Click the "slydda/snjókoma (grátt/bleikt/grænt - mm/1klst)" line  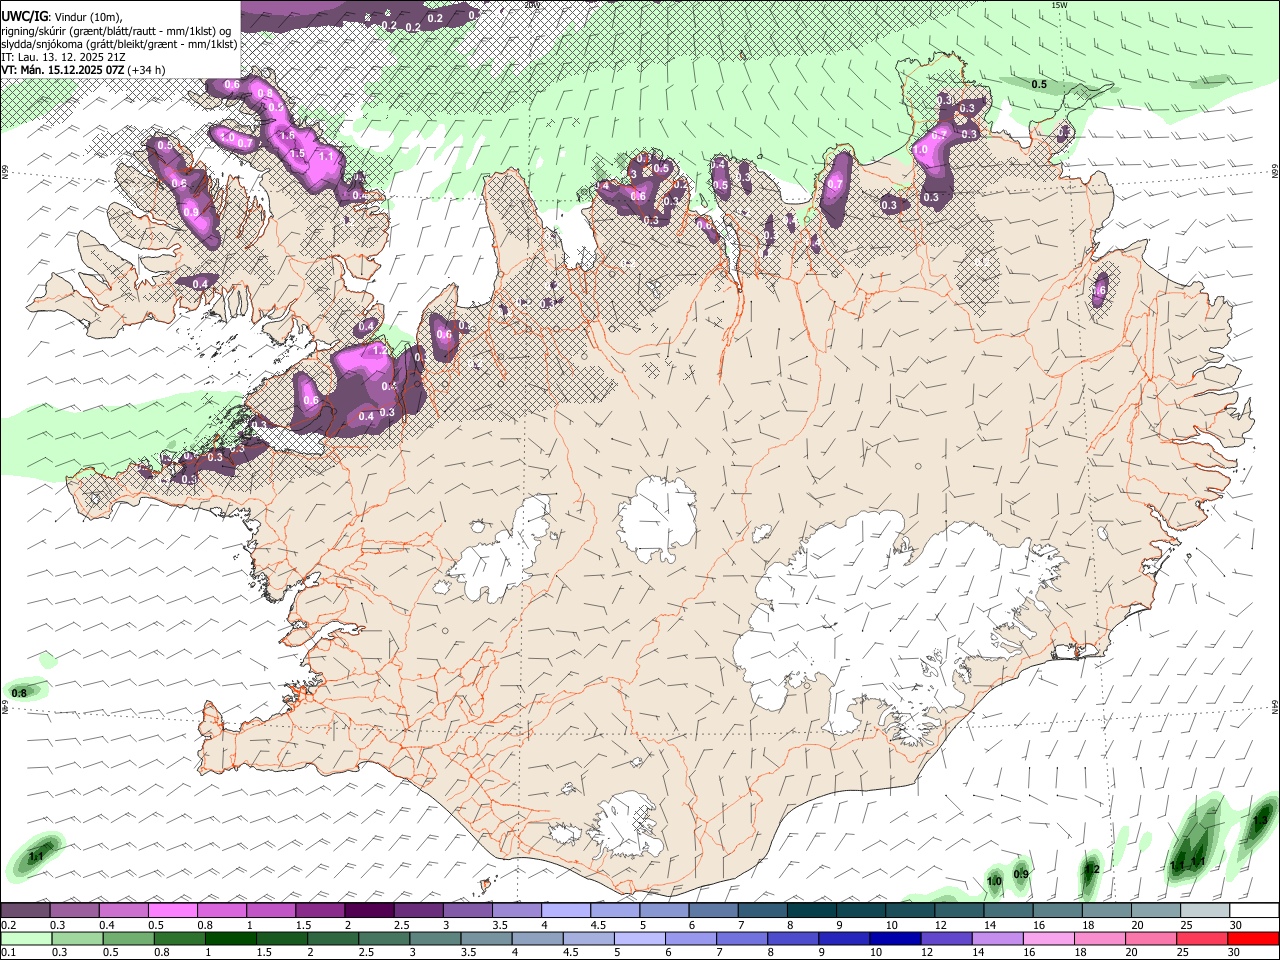[119, 44]
